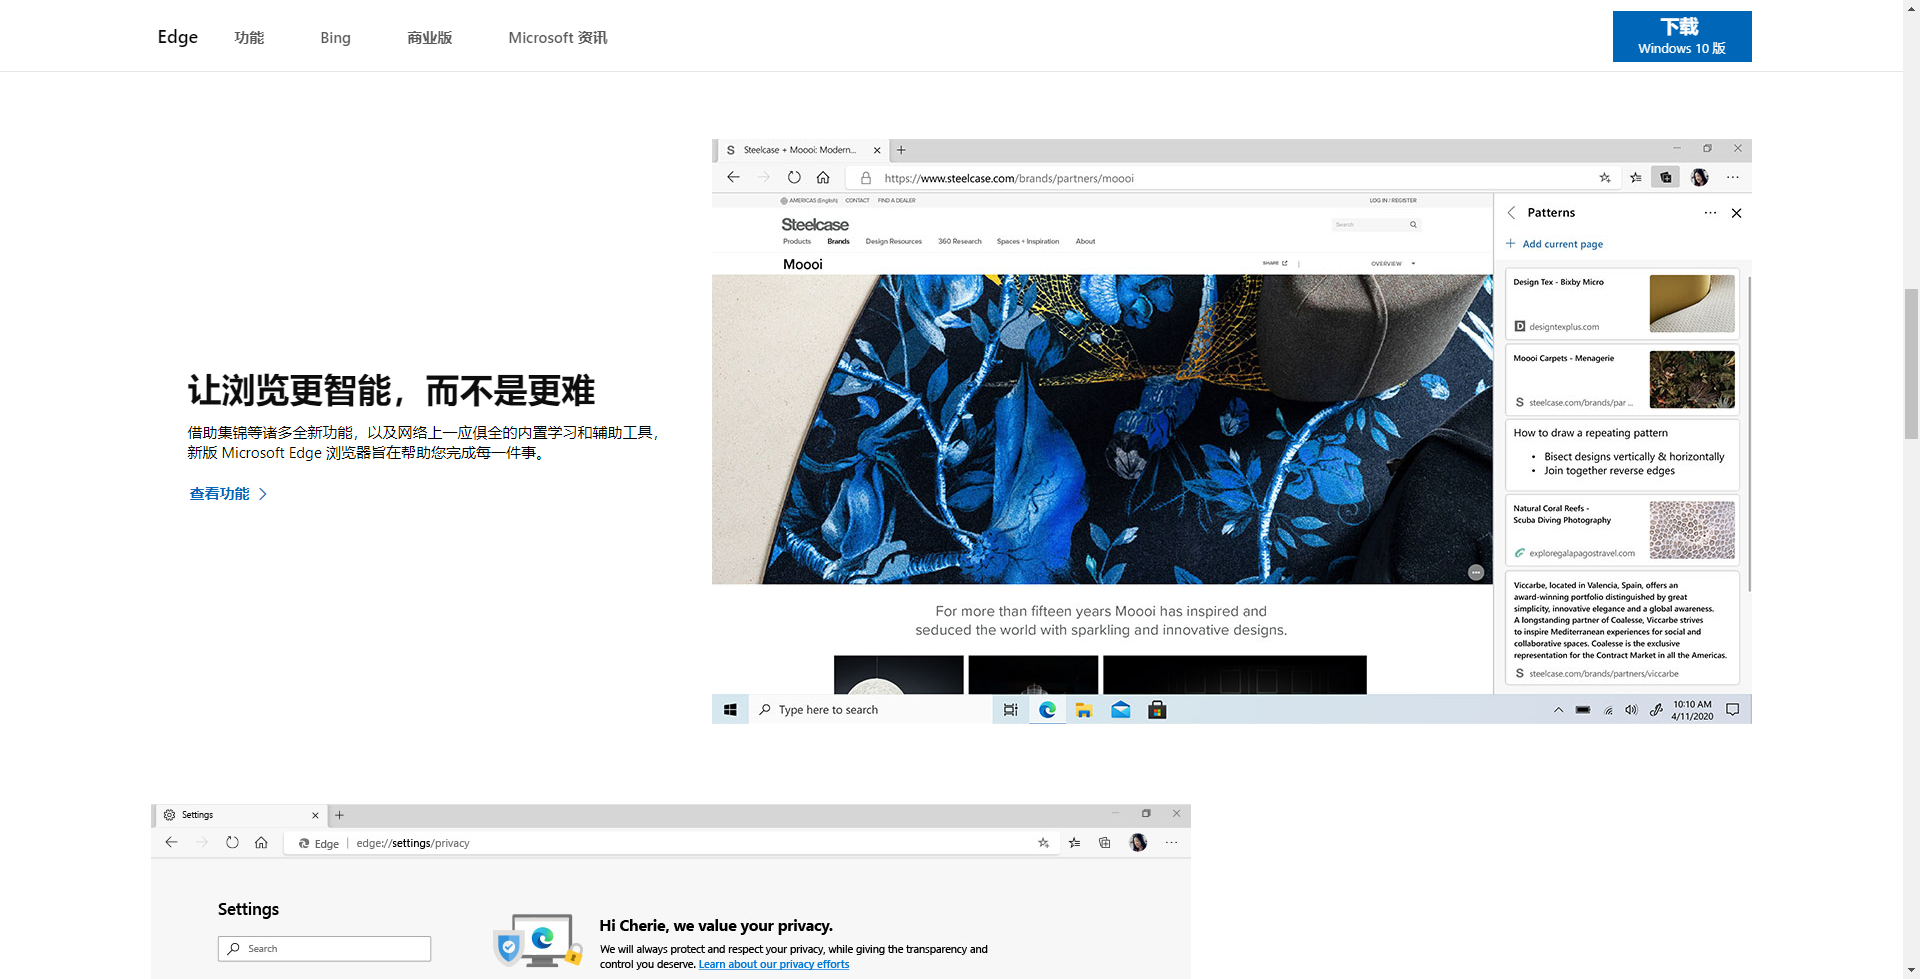Open the three-dot menu in the Settings browser toolbar

(1171, 843)
